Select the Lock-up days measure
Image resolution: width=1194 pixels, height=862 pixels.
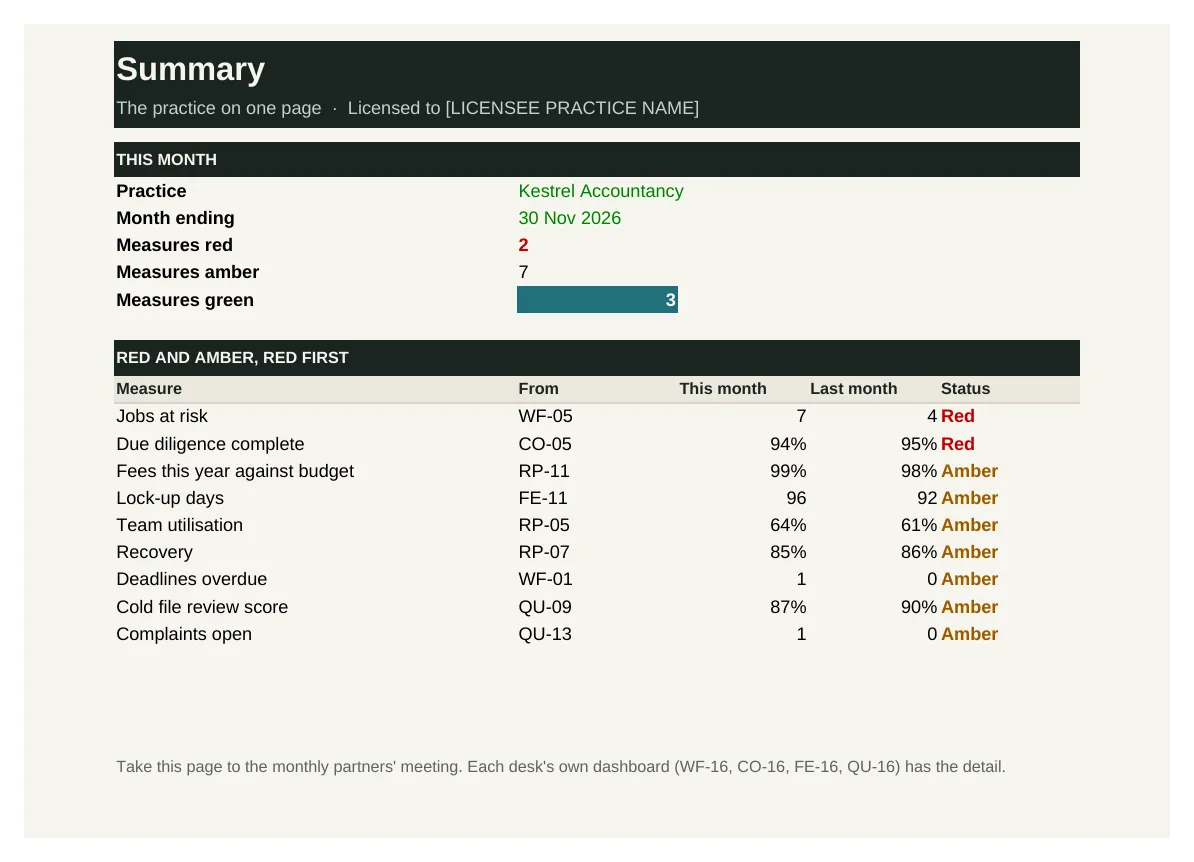pyautogui.click(x=170, y=498)
